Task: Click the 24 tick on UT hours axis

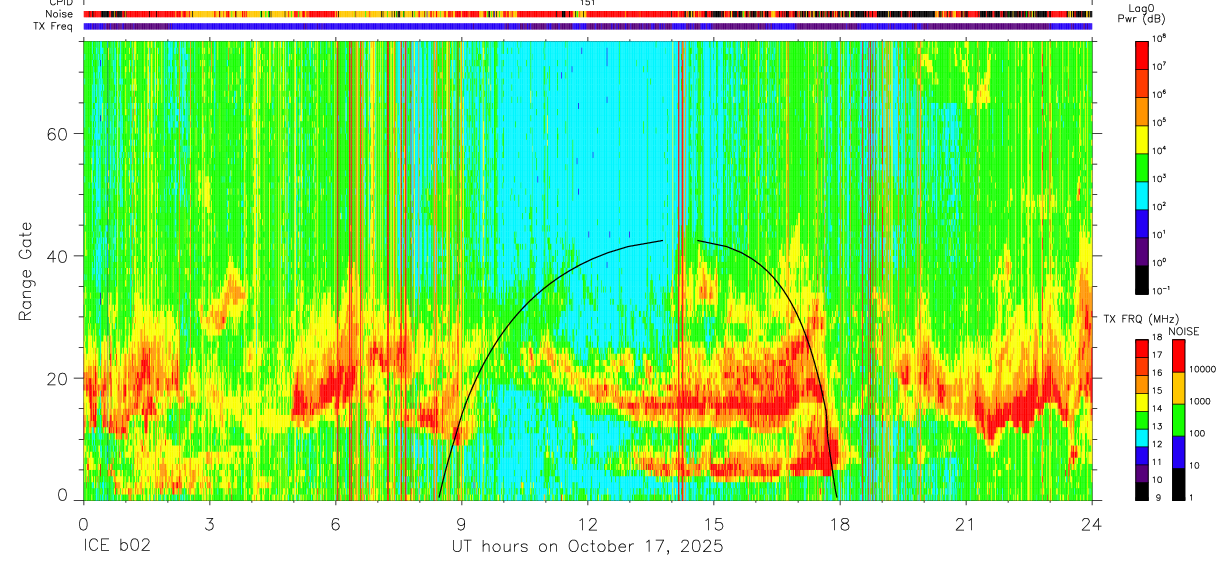Action: 1092,523
